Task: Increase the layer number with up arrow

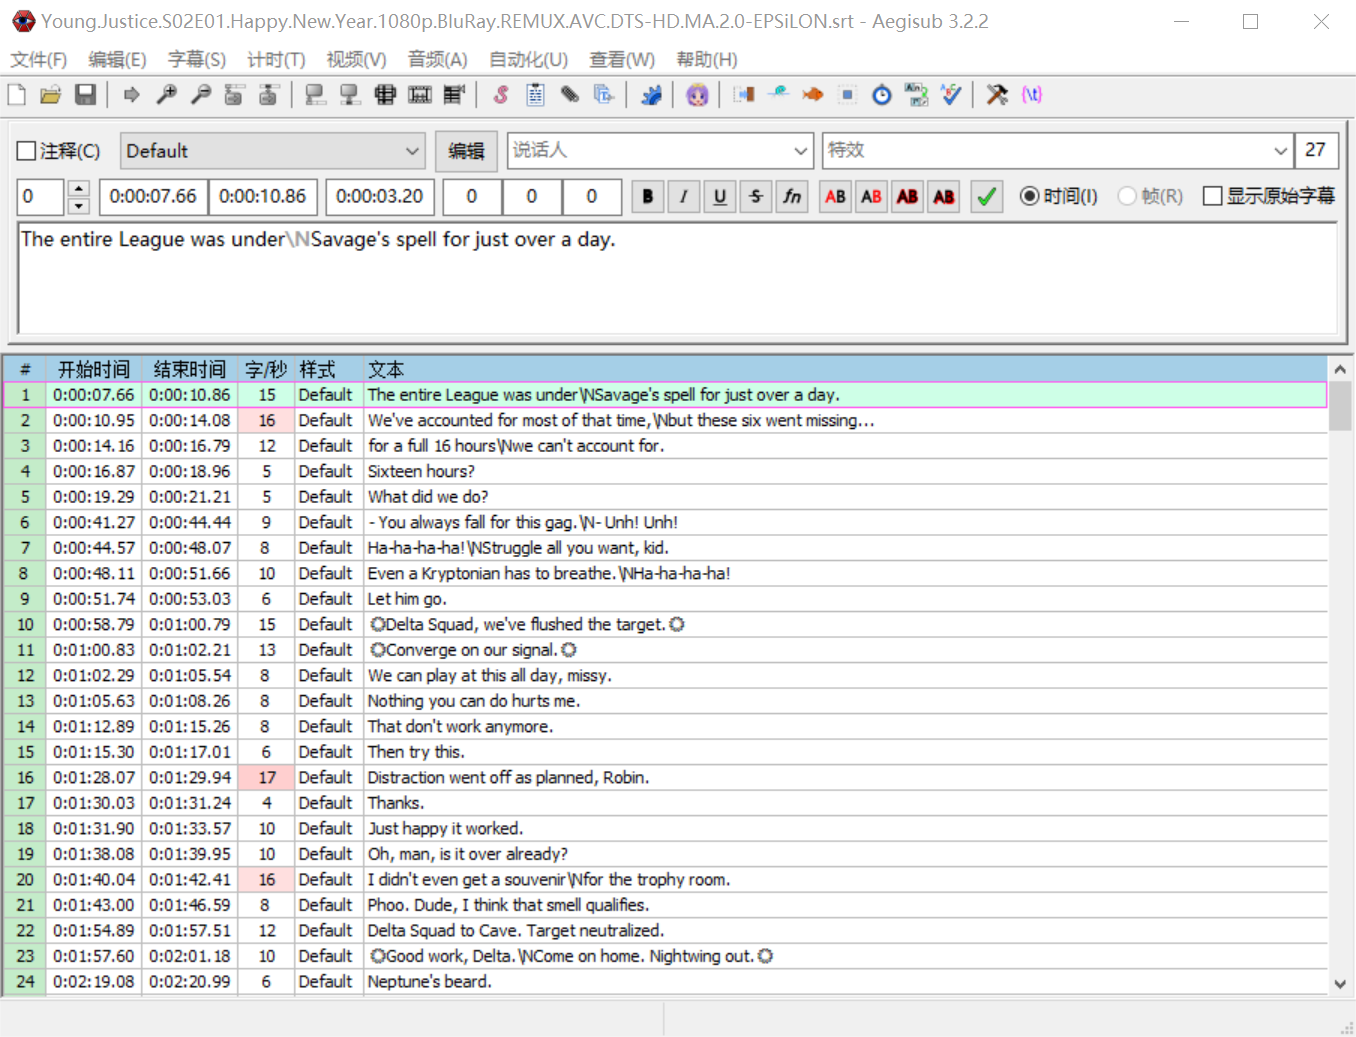Action: (x=79, y=188)
